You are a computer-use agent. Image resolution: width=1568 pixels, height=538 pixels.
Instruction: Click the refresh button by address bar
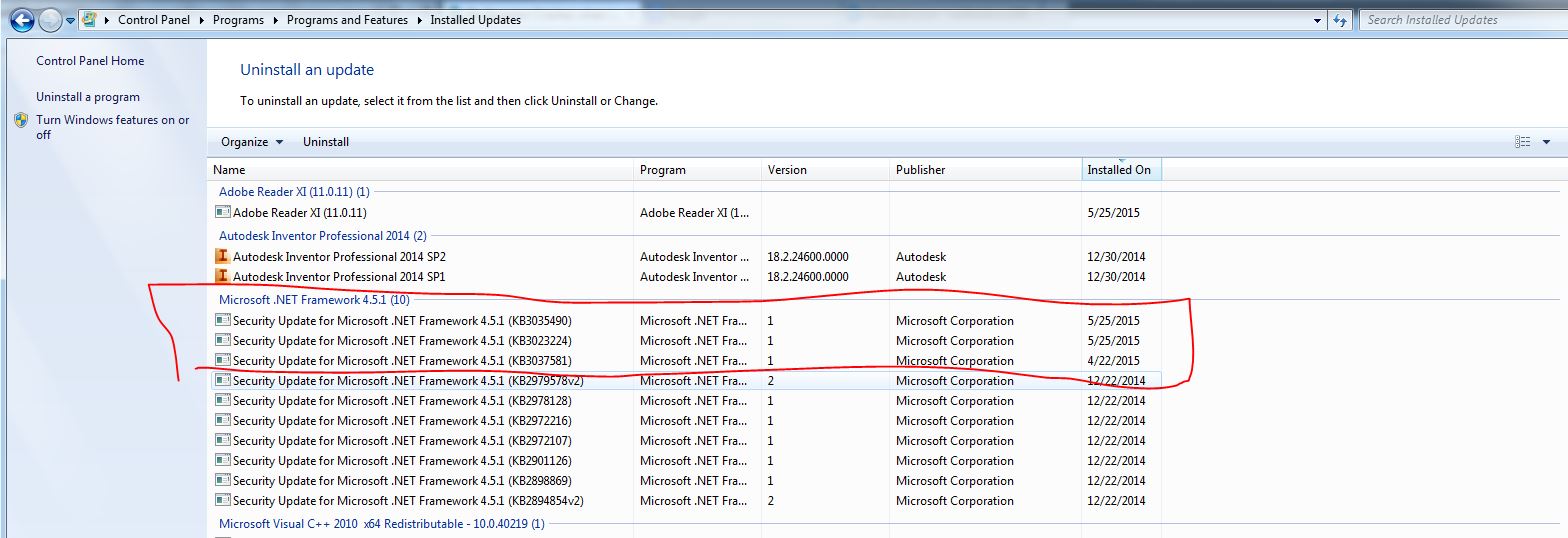pos(1340,20)
